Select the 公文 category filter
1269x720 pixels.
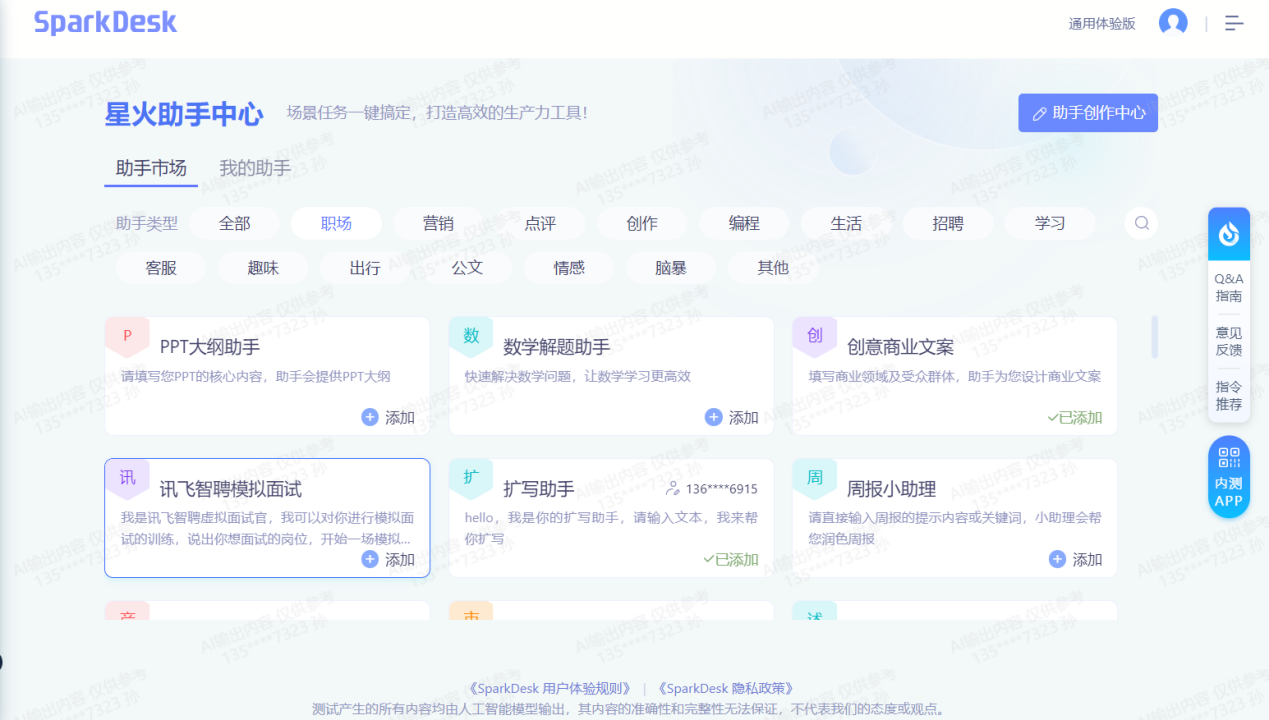point(467,267)
